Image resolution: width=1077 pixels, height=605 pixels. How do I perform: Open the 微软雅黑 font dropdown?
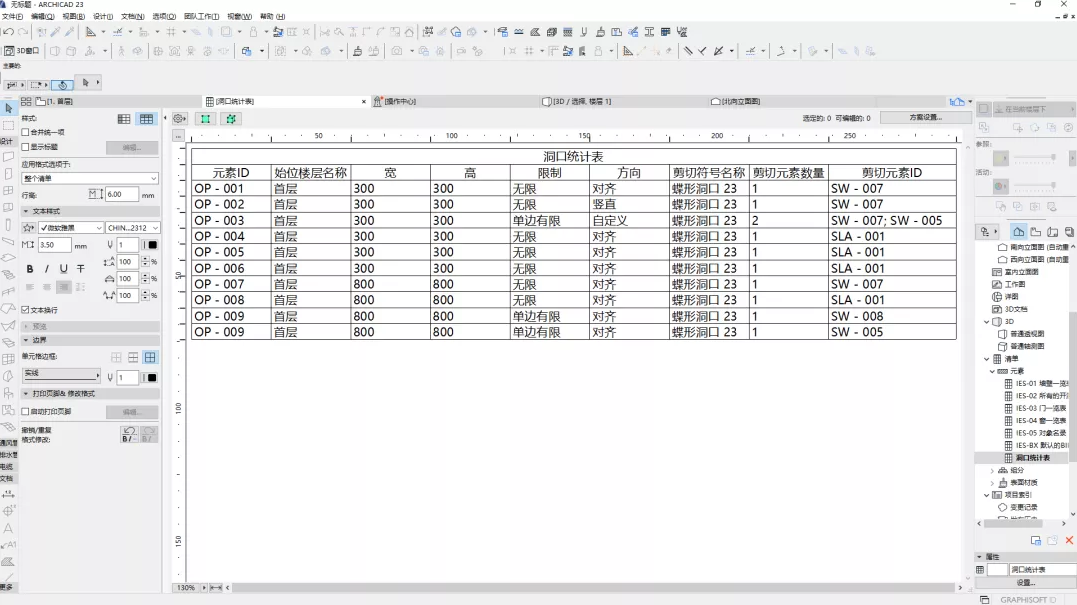(x=70, y=228)
